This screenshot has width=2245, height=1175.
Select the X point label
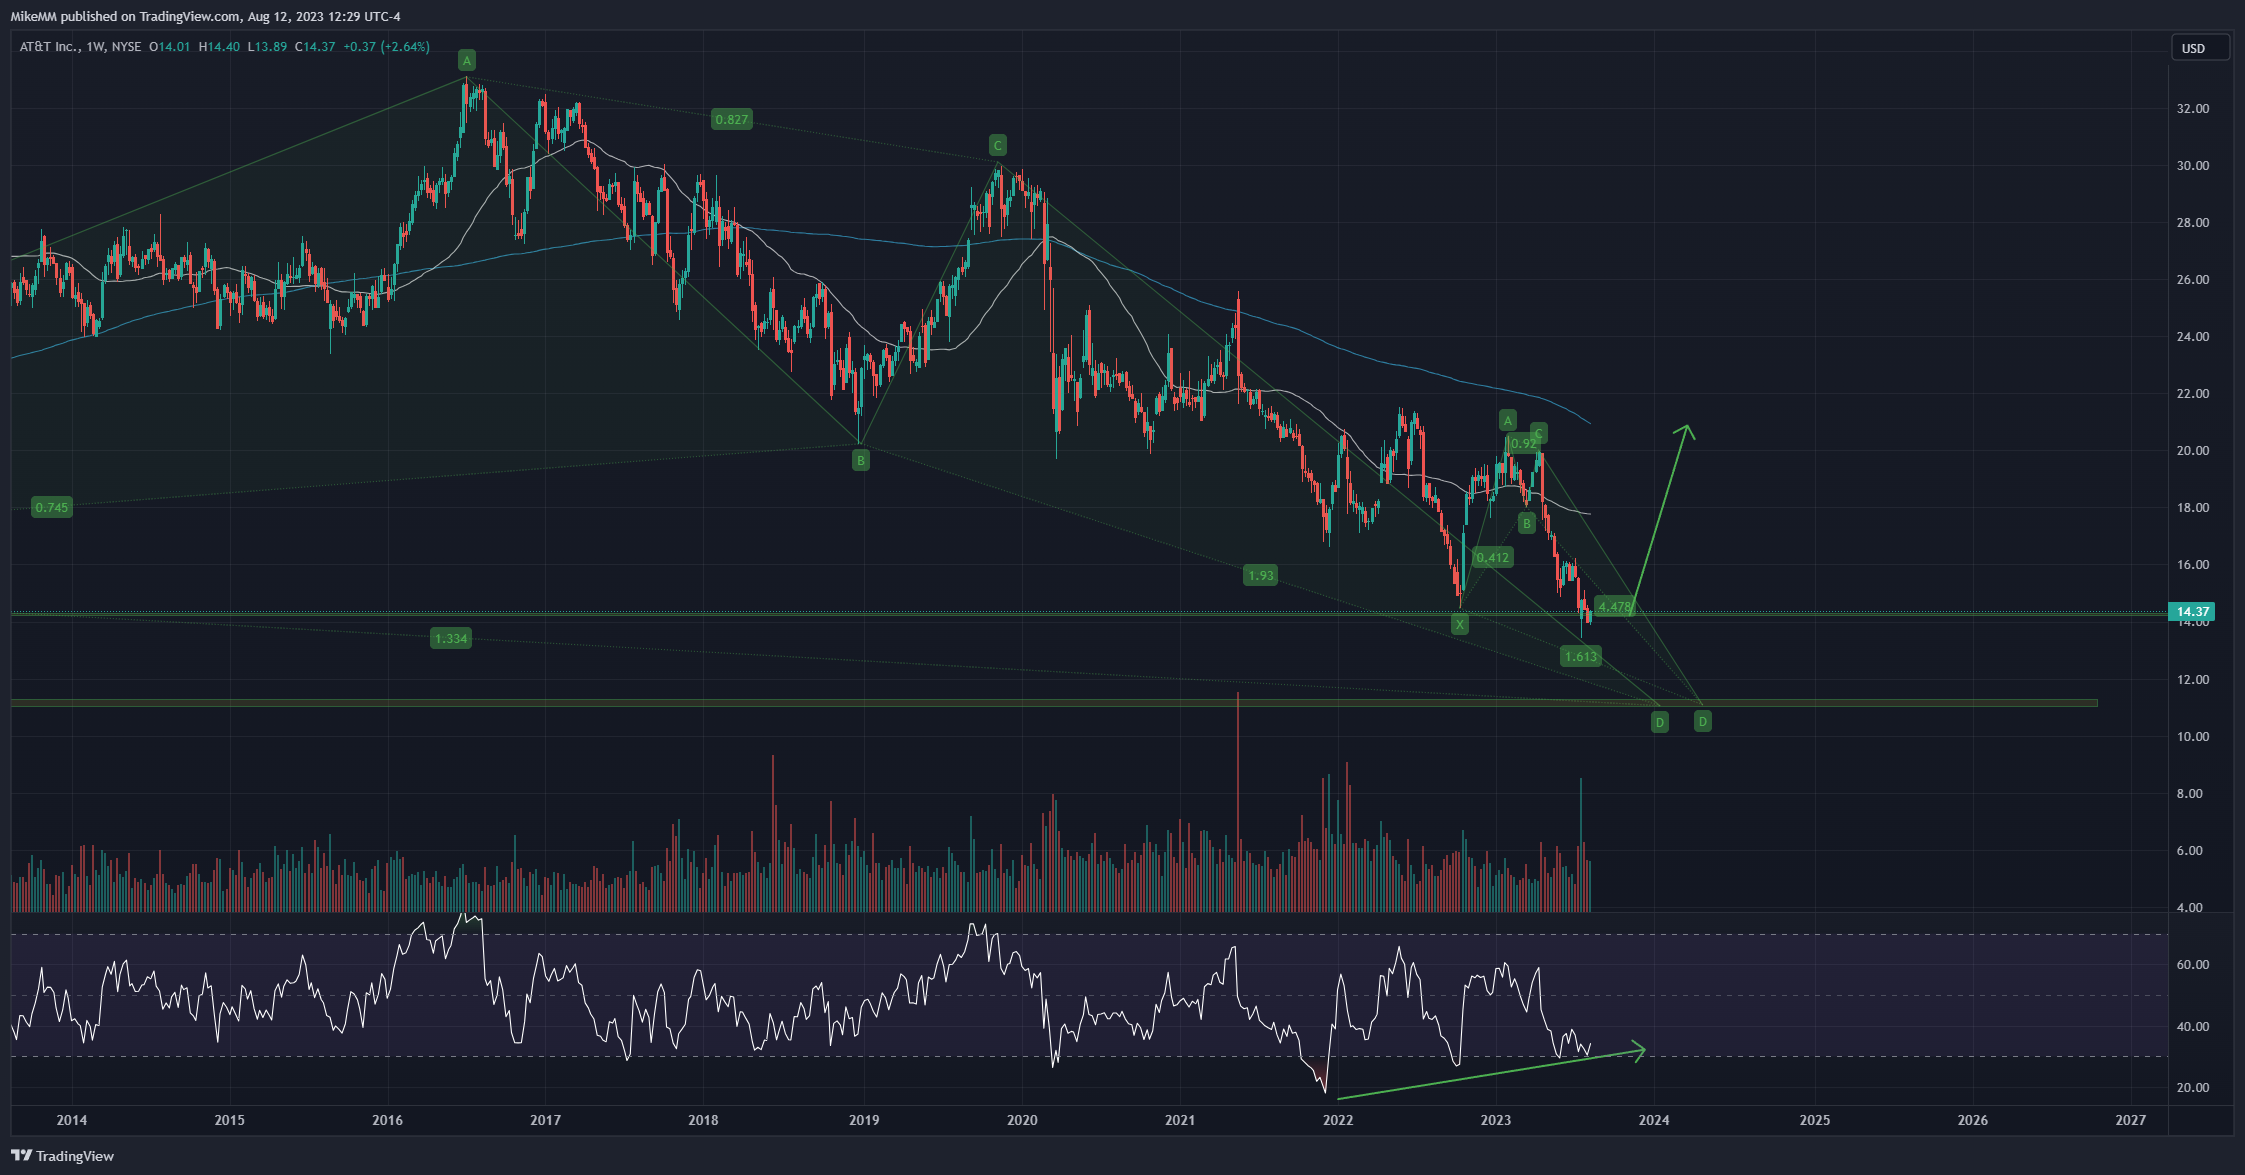[x=1460, y=625]
